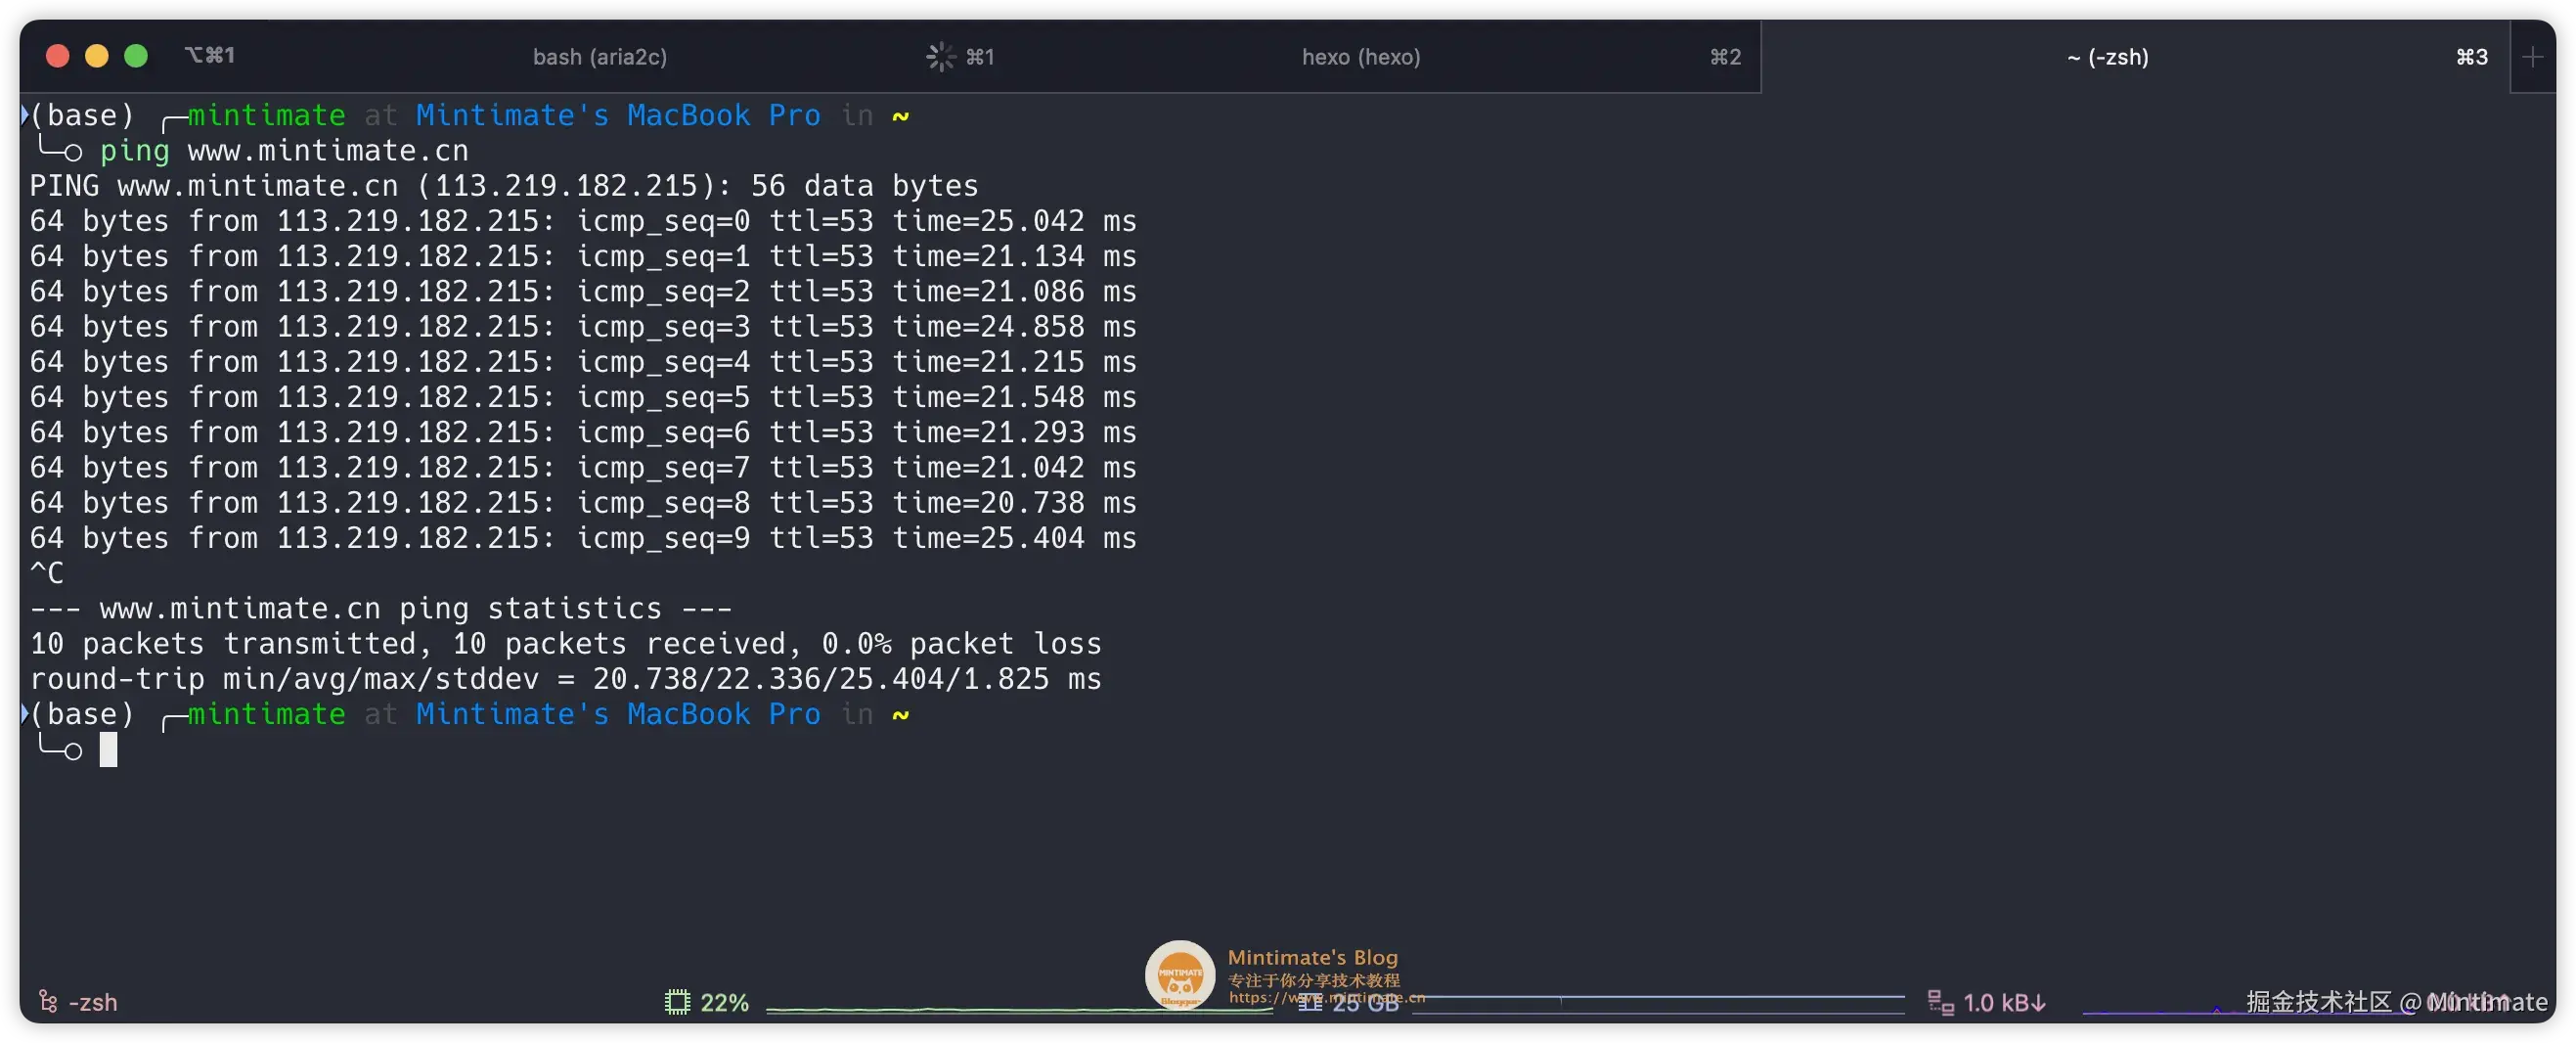Click the icmp_seq=5 reply line

coord(583,398)
